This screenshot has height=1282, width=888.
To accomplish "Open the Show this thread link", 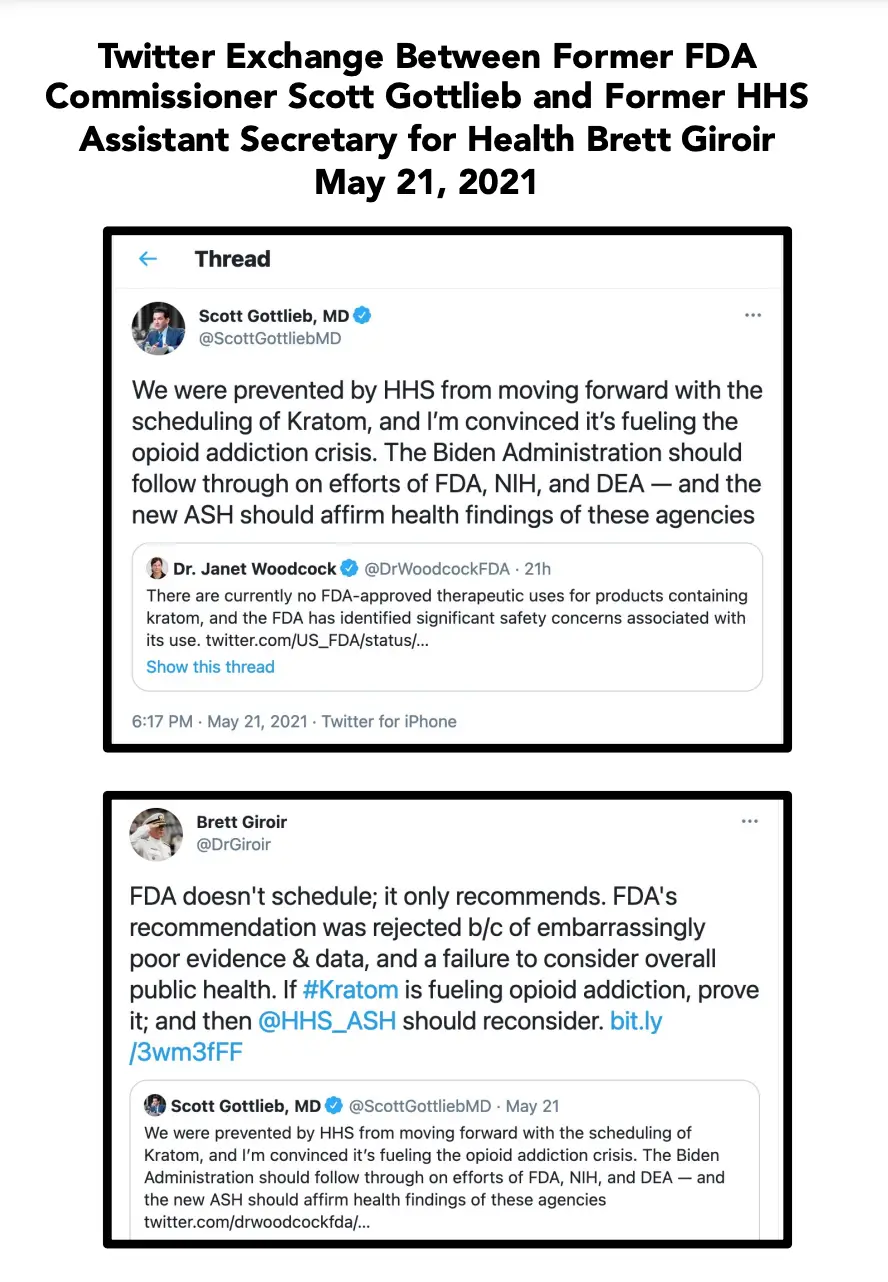I will point(209,667).
